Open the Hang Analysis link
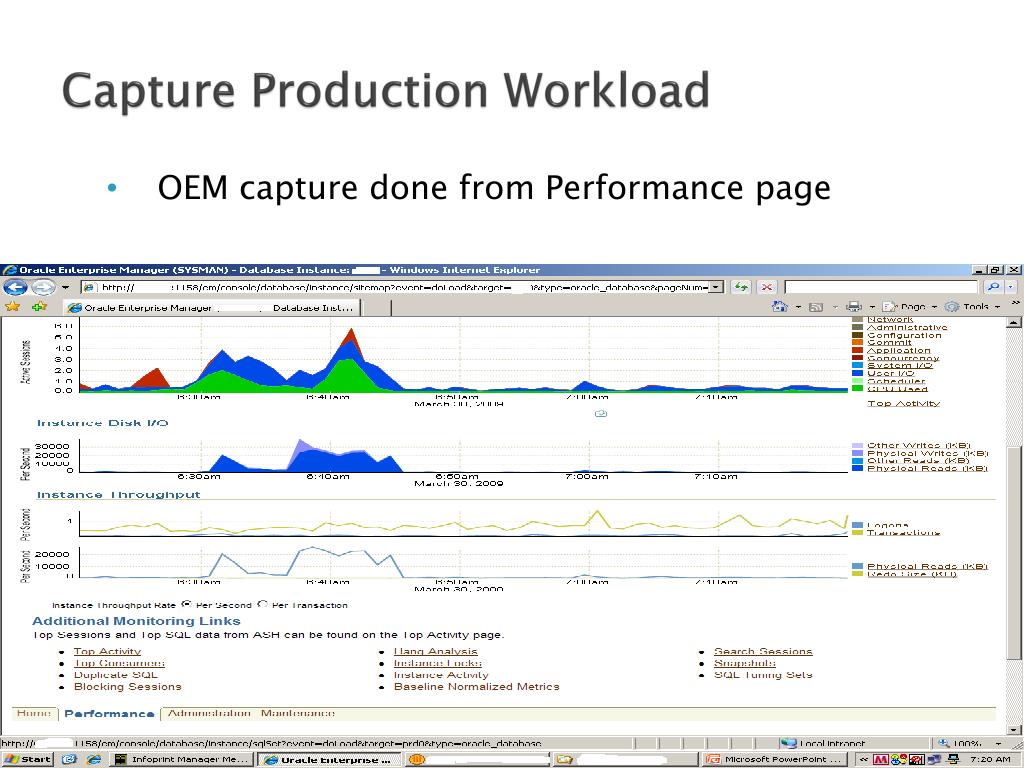1024x768 pixels. (435, 651)
